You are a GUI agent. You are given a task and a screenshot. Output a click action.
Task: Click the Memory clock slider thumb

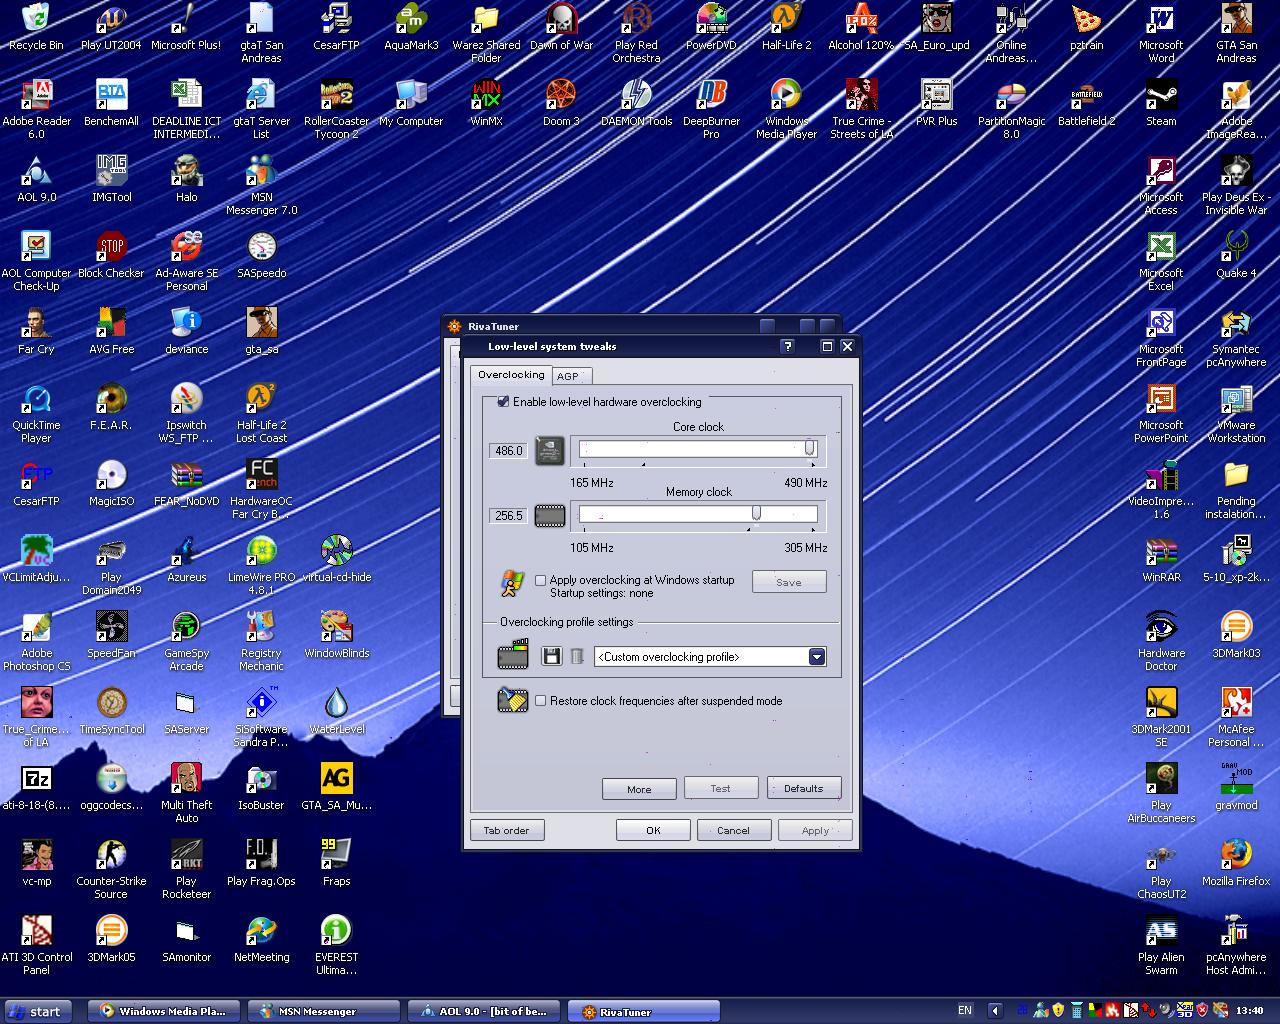[x=756, y=513]
